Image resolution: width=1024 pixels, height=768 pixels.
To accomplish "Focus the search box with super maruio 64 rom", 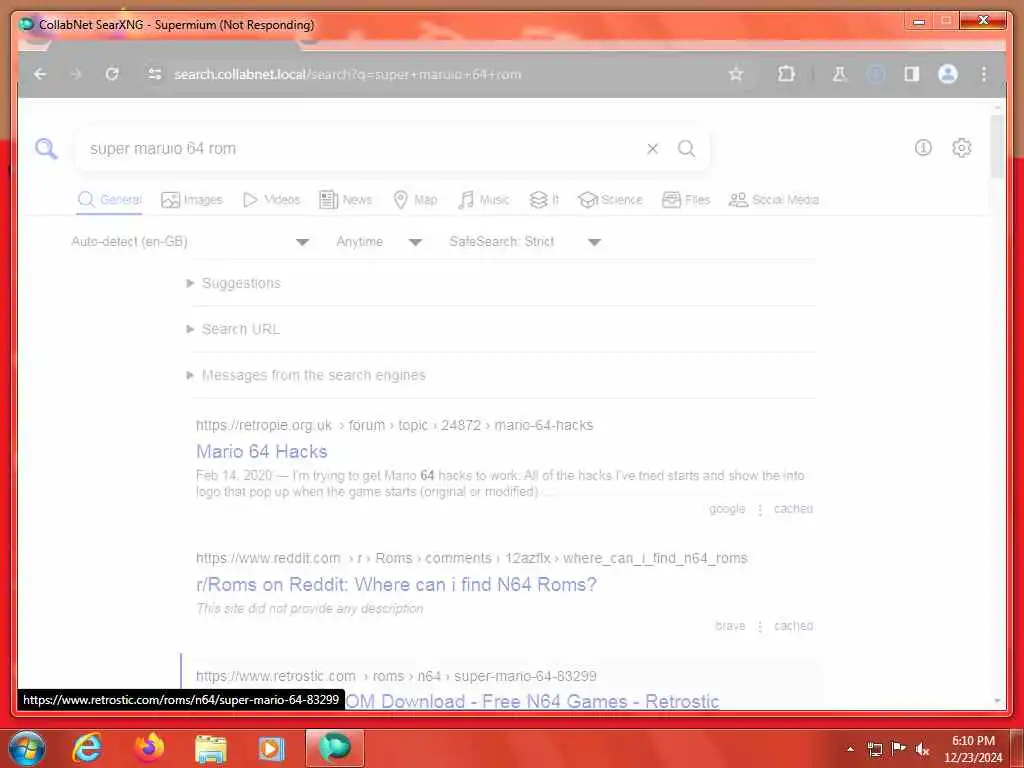I will click(359, 149).
